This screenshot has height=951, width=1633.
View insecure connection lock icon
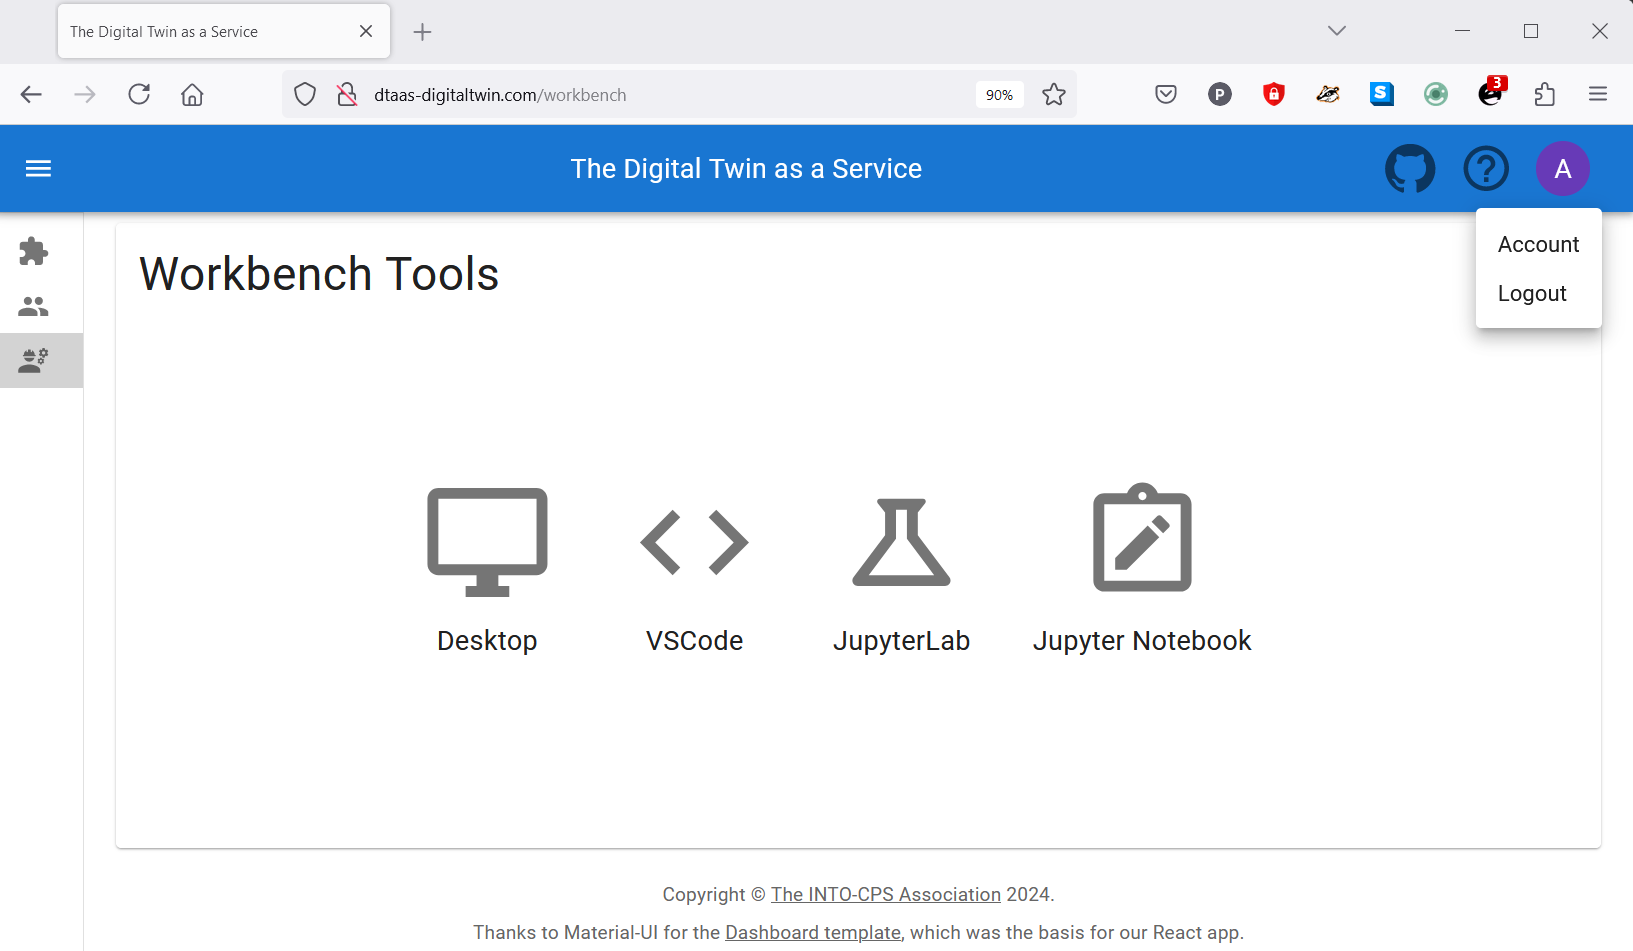[347, 94]
